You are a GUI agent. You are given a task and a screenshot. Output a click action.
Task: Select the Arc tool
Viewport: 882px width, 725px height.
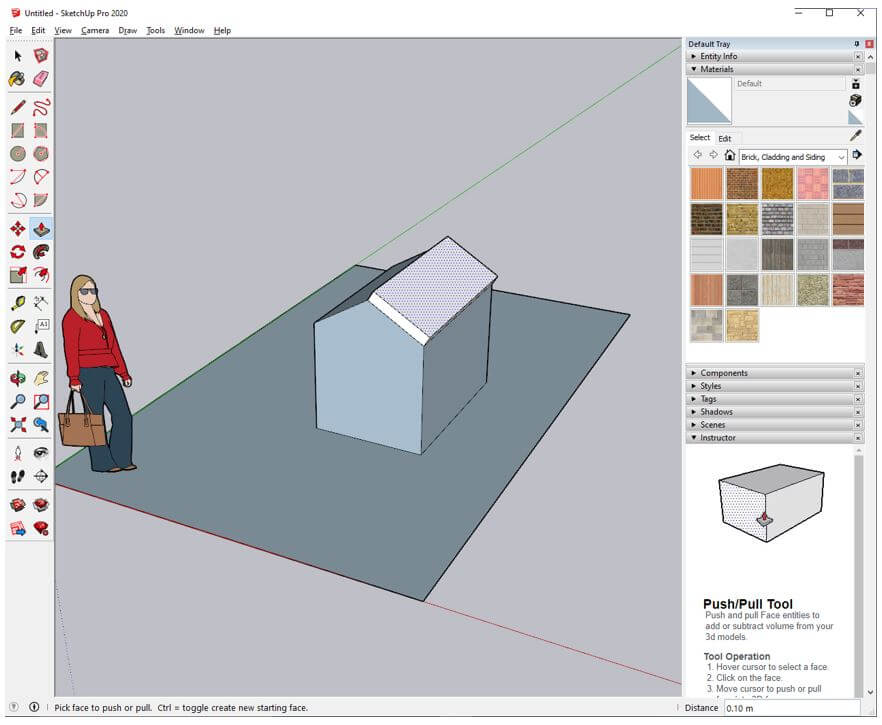point(17,177)
